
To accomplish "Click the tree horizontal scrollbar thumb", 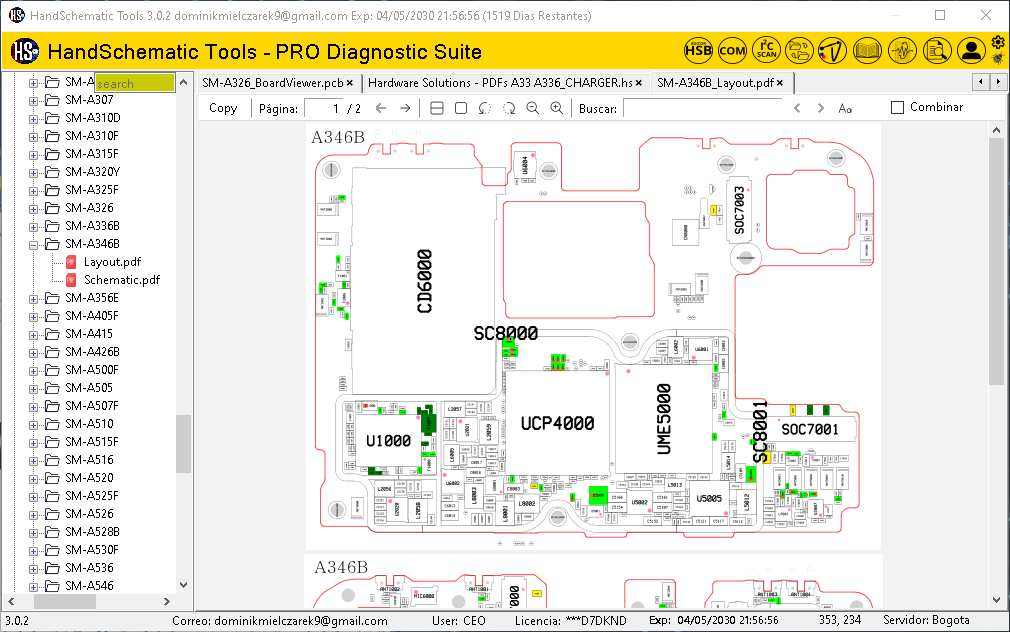I will (x=64, y=601).
